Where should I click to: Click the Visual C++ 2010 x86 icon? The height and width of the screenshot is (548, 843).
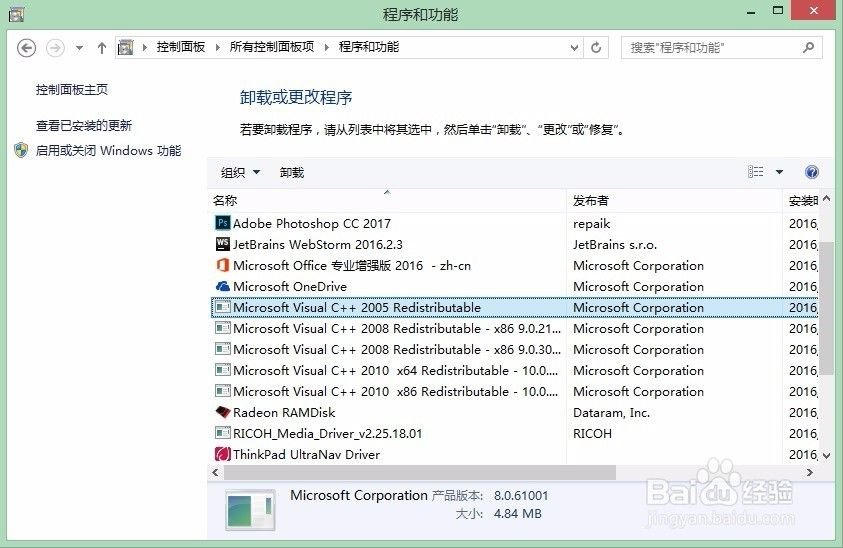pyautogui.click(x=223, y=391)
